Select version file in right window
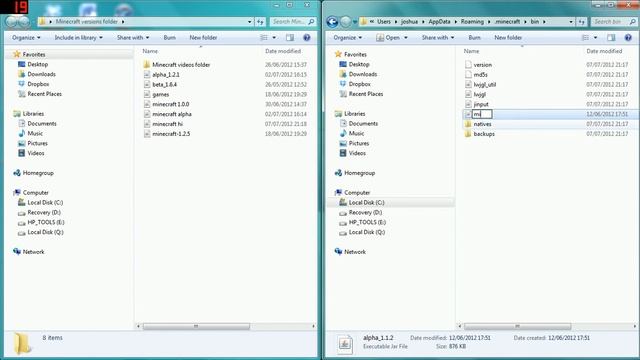640x360 pixels. click(x=482, y=64)
